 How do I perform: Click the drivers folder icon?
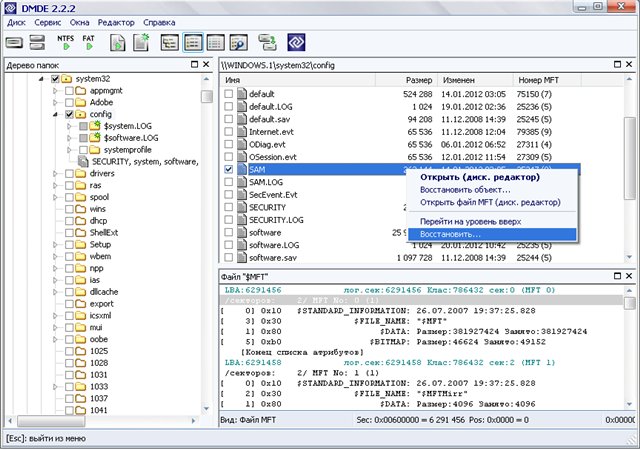81,174
